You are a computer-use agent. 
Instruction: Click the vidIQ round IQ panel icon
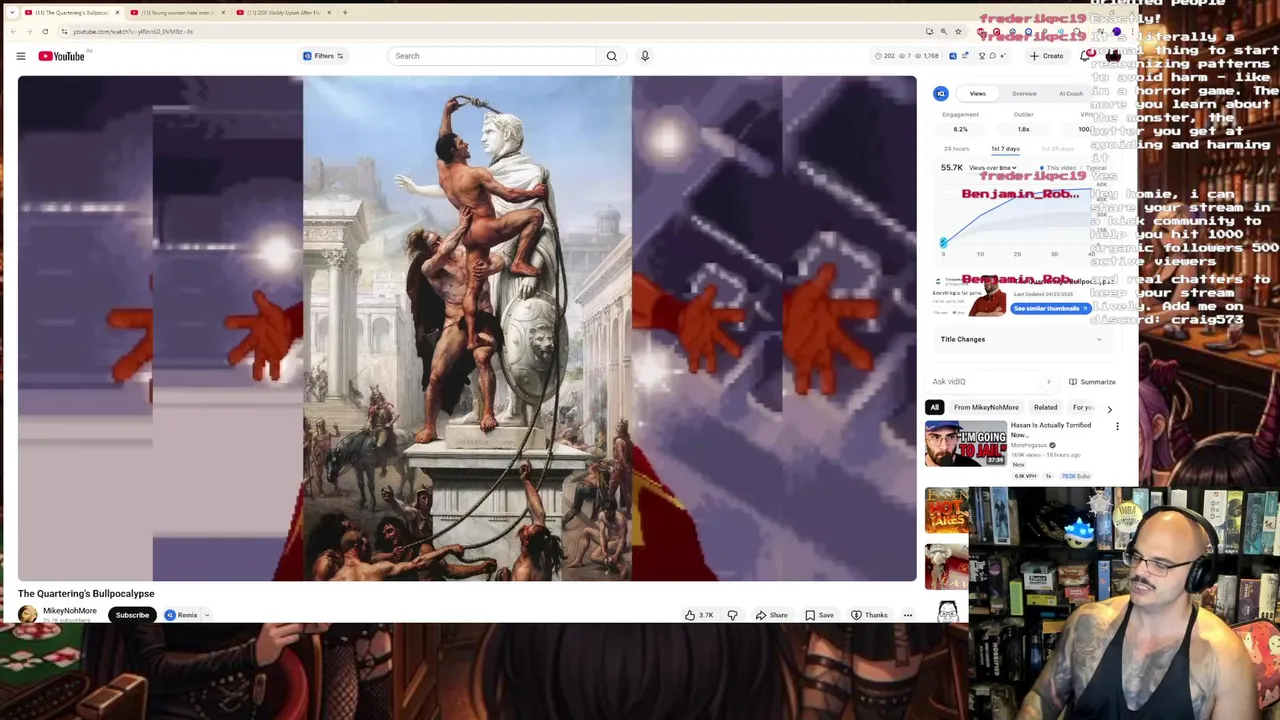click(940, 94)
